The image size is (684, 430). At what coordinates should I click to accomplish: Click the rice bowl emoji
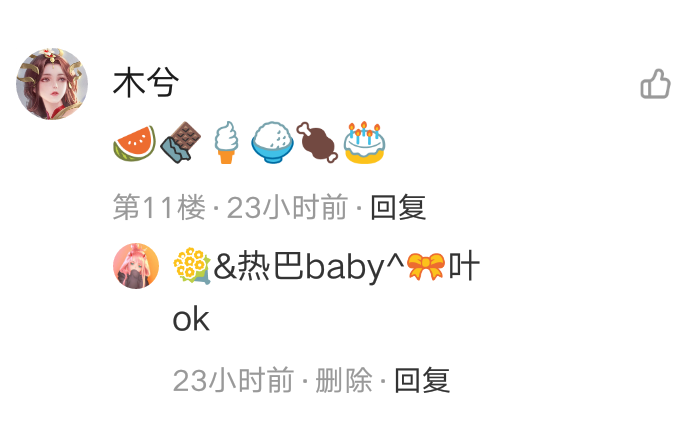click(272, 142)
